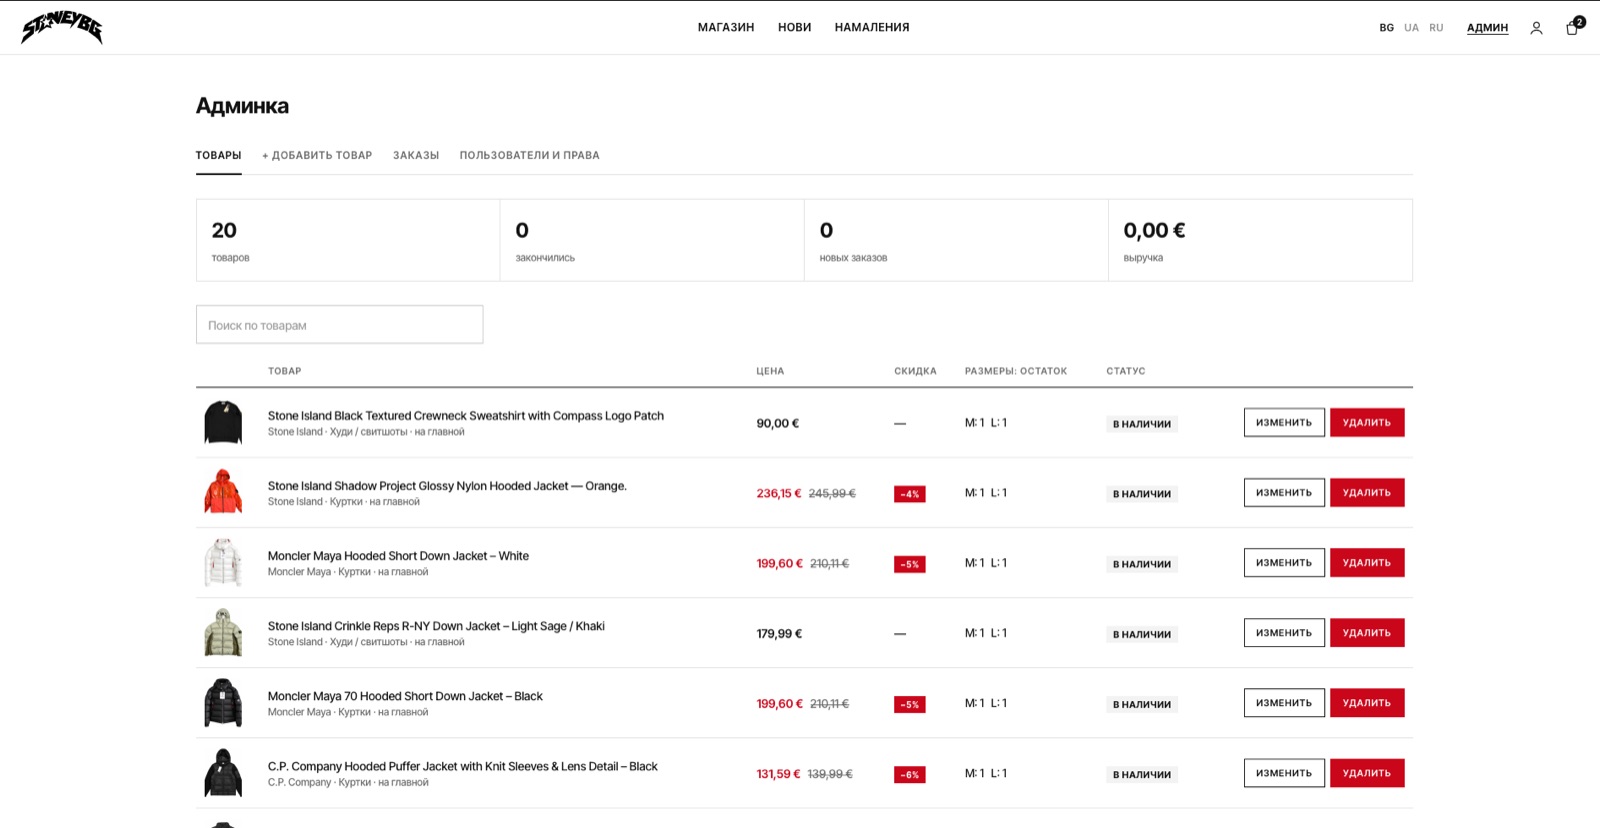1600x828 pixels.
Task: Click the Shadow Project Glossy Nylon title
Action: (x=447, y=486)
